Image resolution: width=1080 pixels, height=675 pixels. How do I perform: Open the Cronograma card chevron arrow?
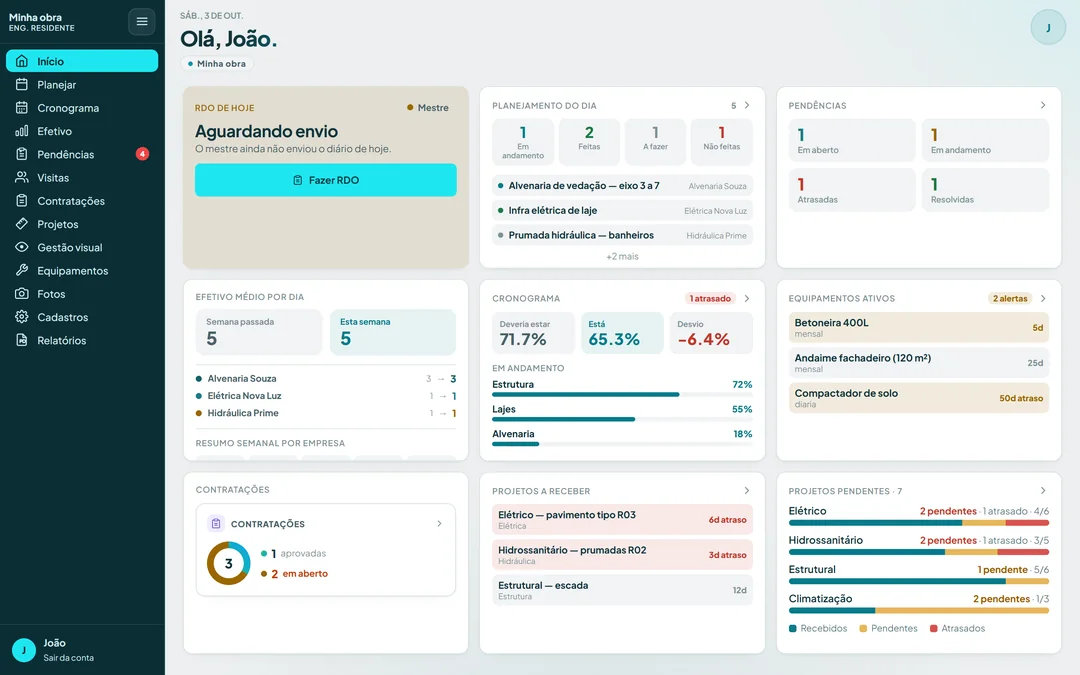pyautogui.click(x=747, y=298)
